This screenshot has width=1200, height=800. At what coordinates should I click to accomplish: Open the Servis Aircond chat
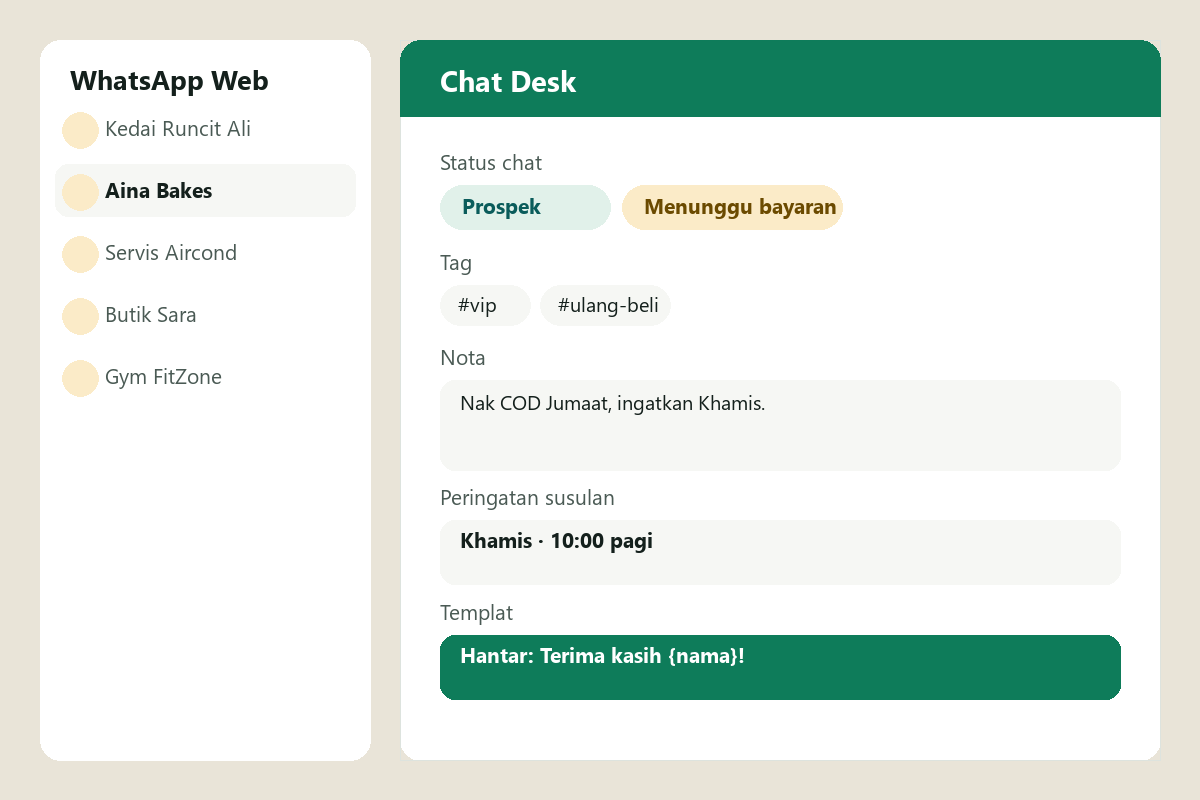tap(205, 253)
